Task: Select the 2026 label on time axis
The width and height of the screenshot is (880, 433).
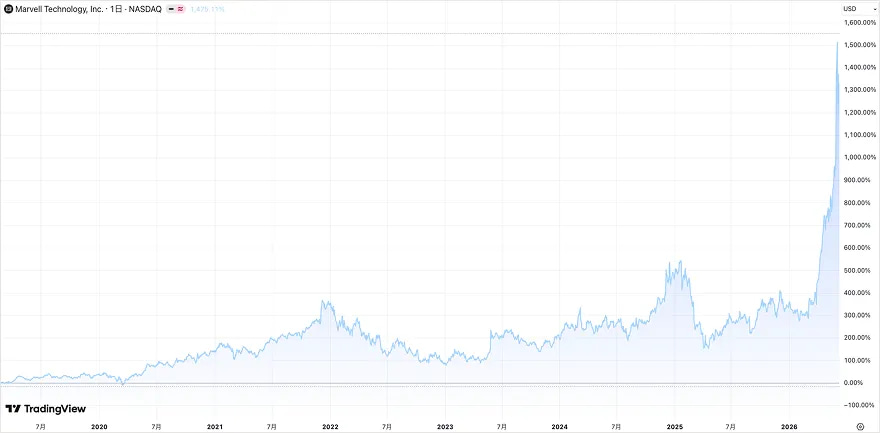Action: 789,426
